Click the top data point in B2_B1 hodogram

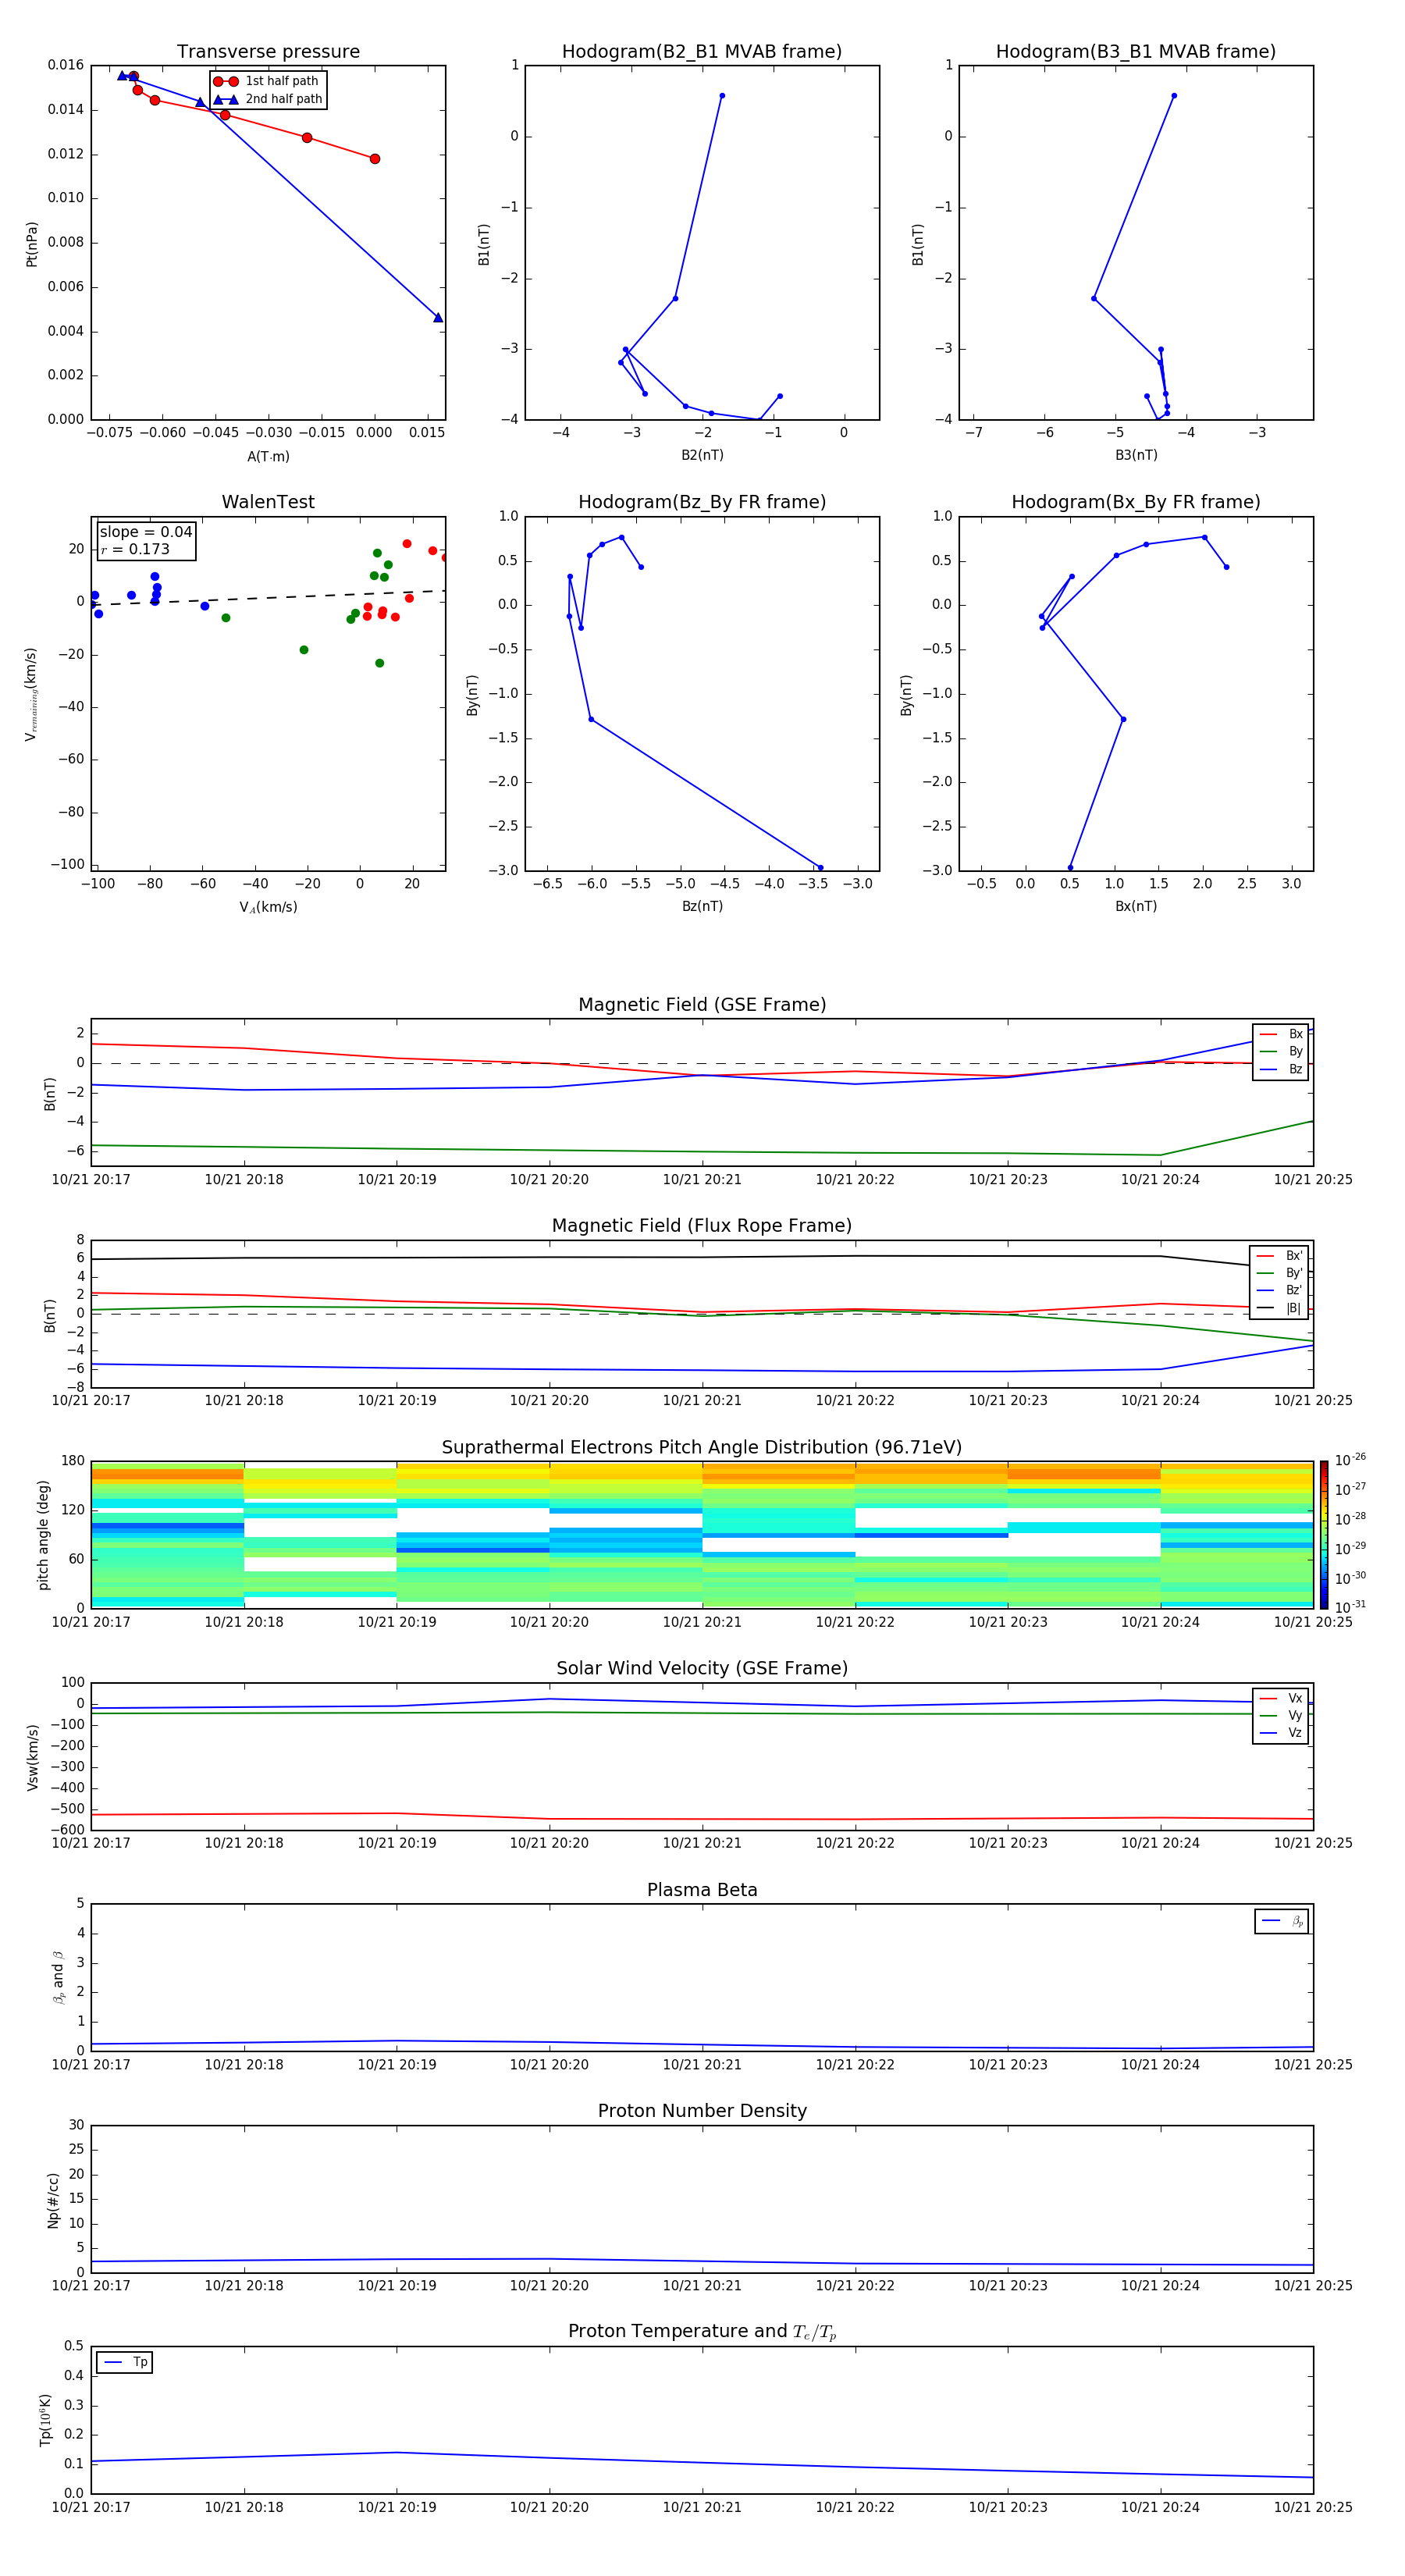[x=722, y=96]
